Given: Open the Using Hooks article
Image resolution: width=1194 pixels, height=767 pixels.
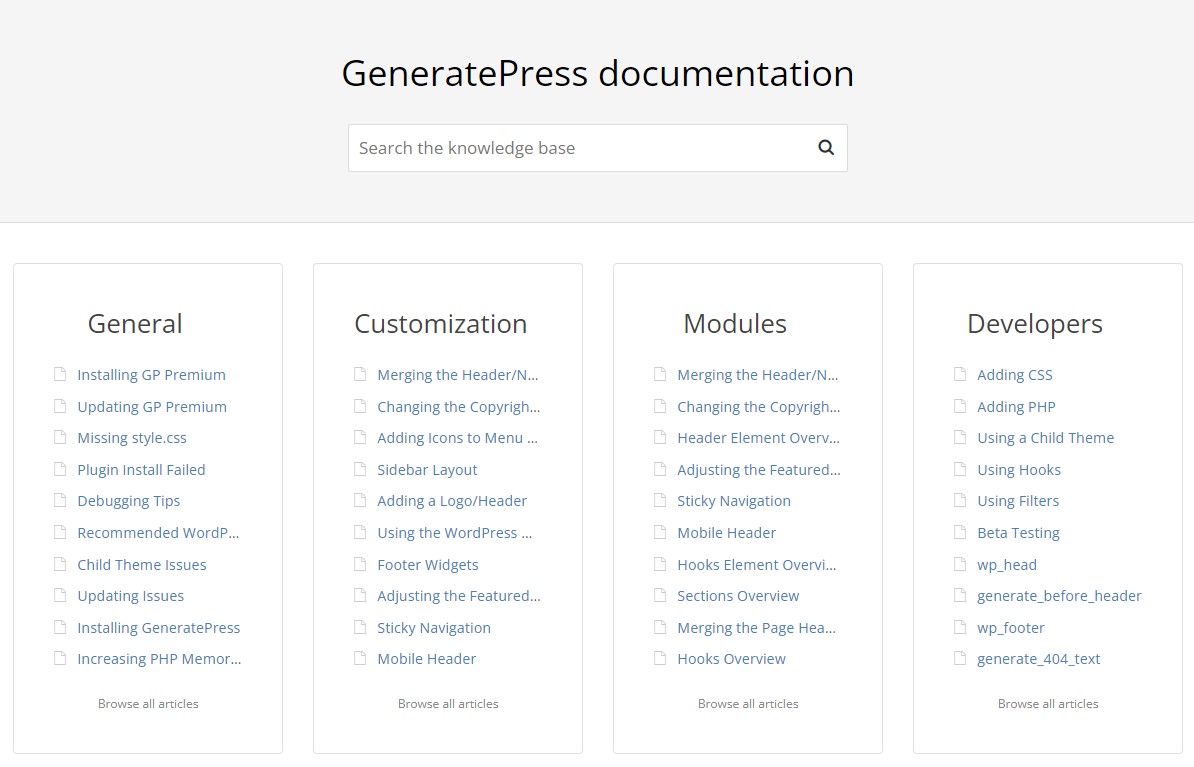Looking at the screenshot, I should (x=1019, y=470).
